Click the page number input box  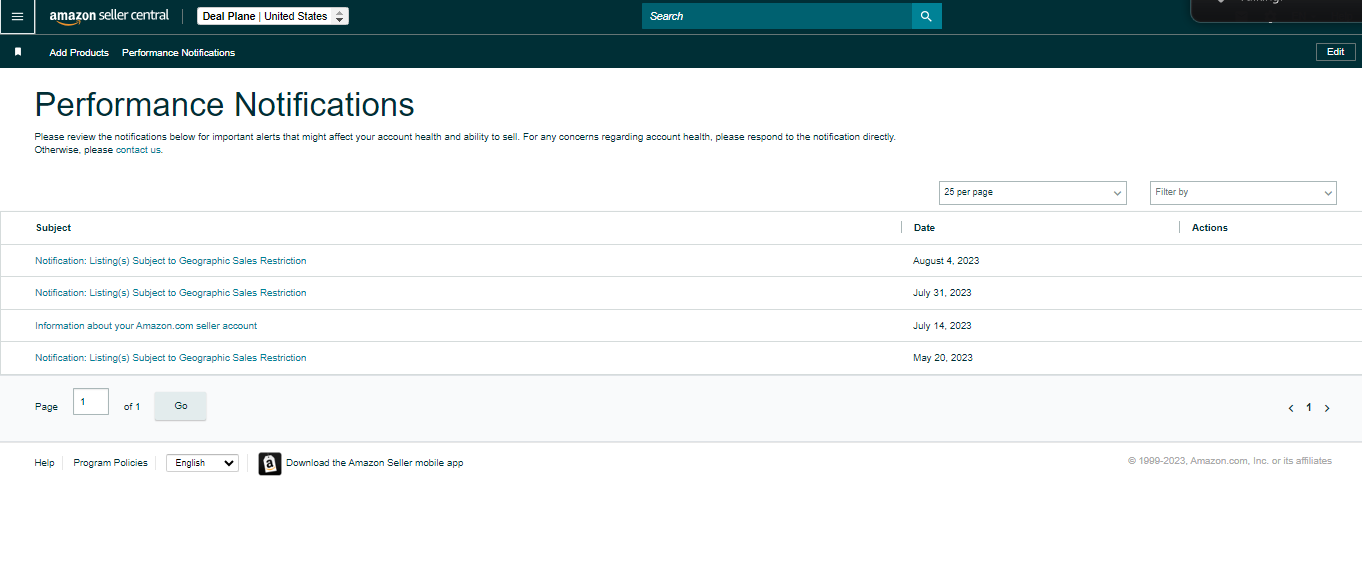point(91,402)
